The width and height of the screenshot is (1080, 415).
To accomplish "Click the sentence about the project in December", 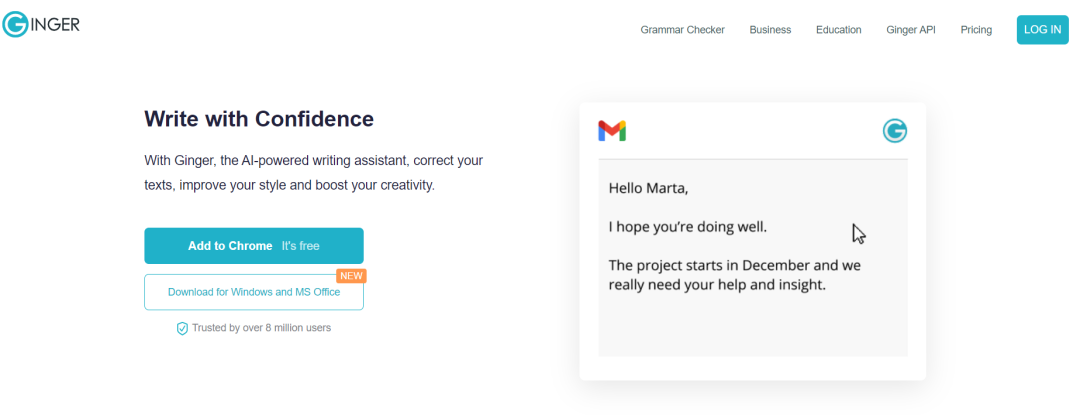I will 734,275.
